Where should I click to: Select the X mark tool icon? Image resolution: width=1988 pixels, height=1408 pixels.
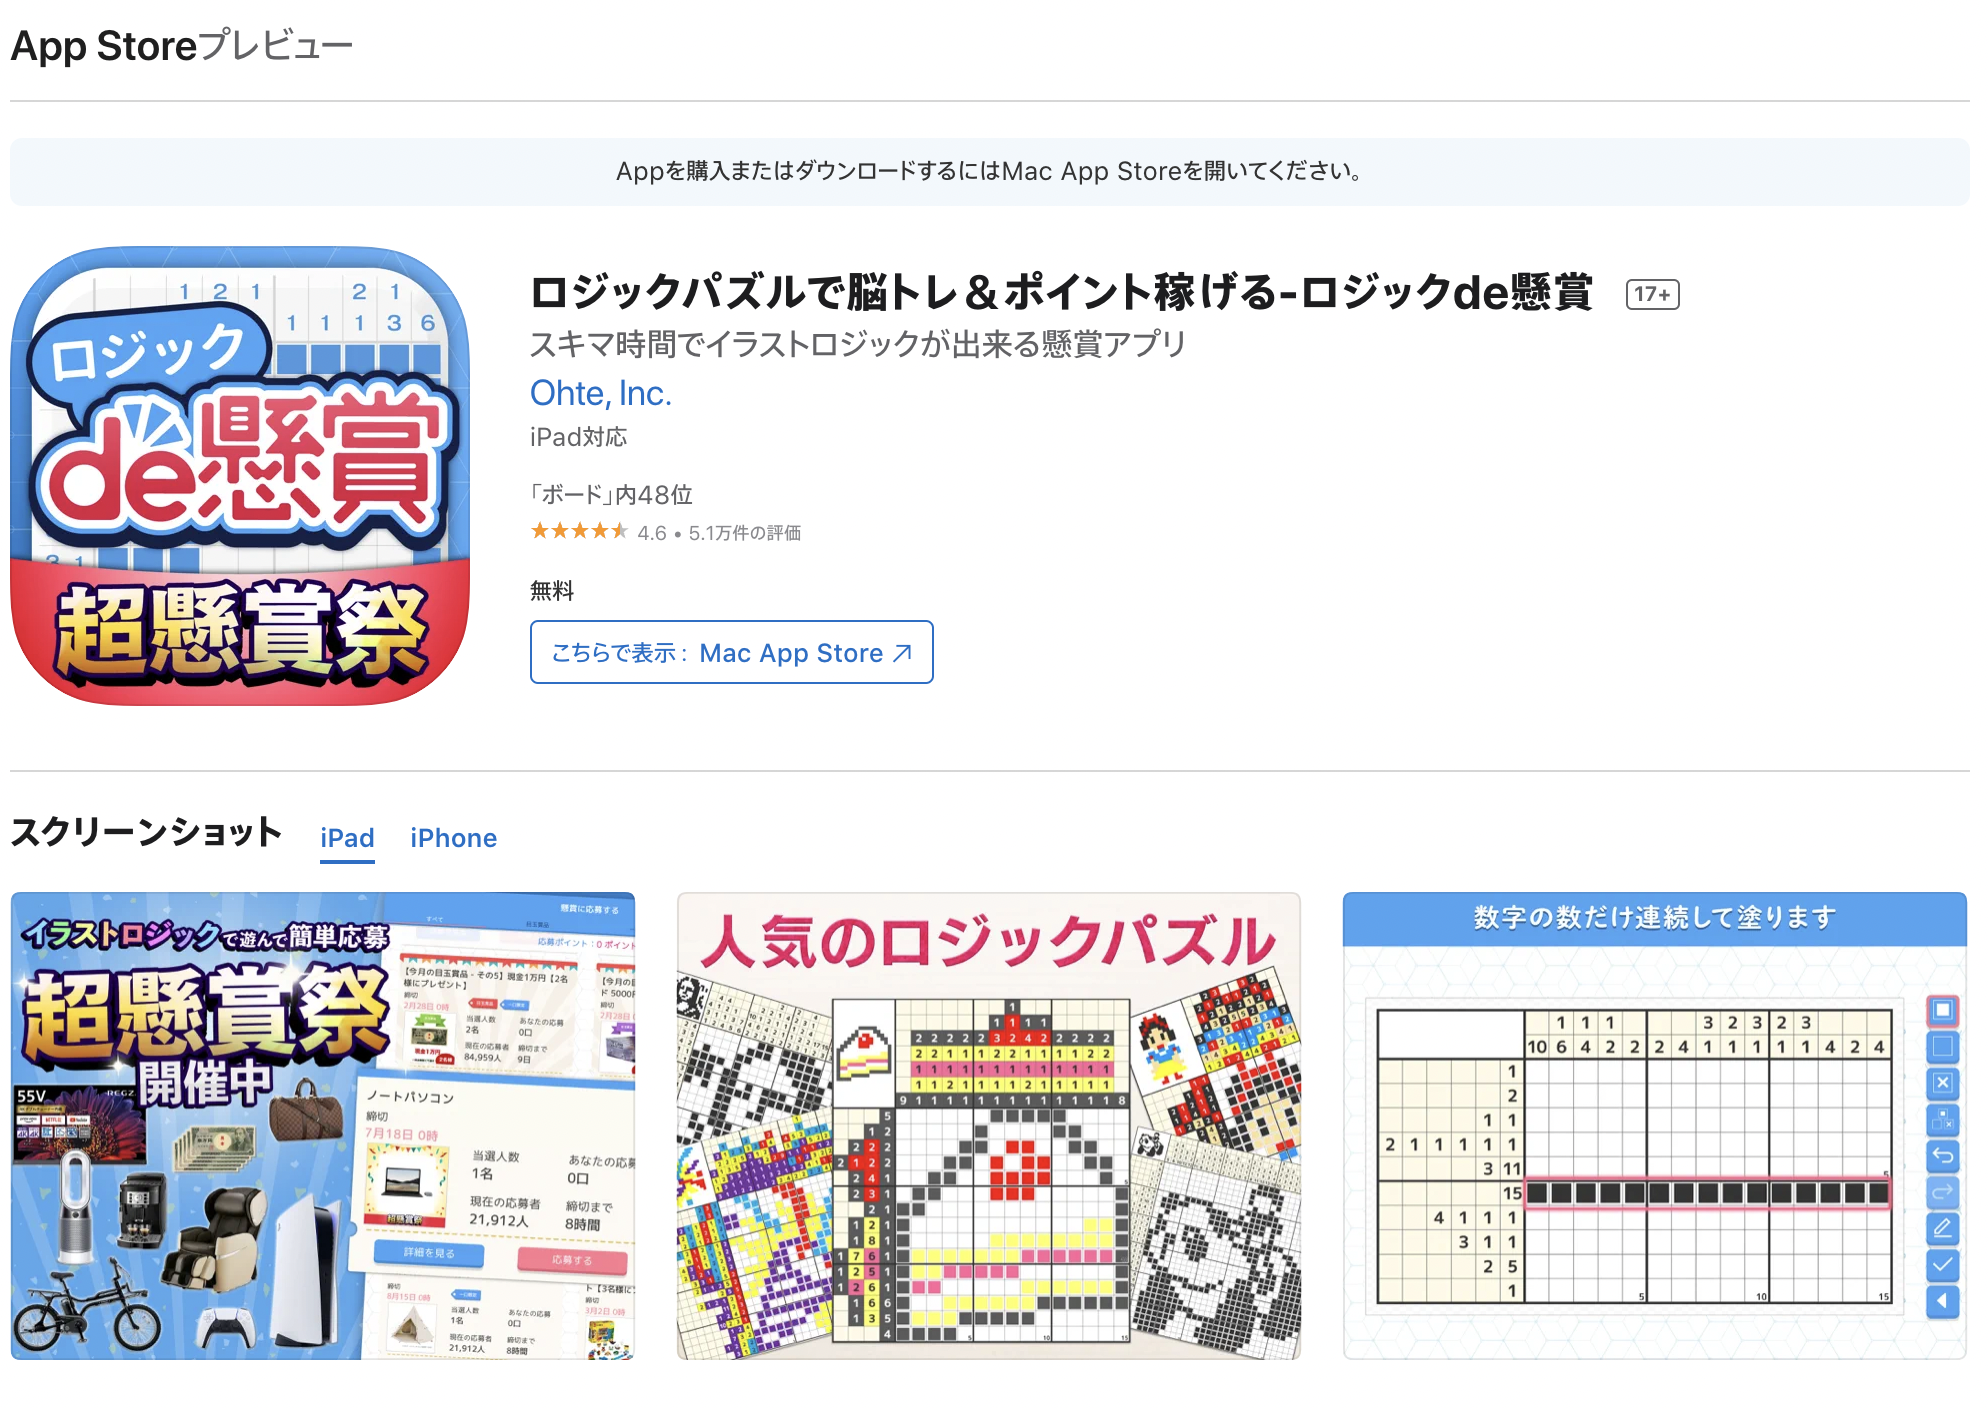click(1942, 1083)
